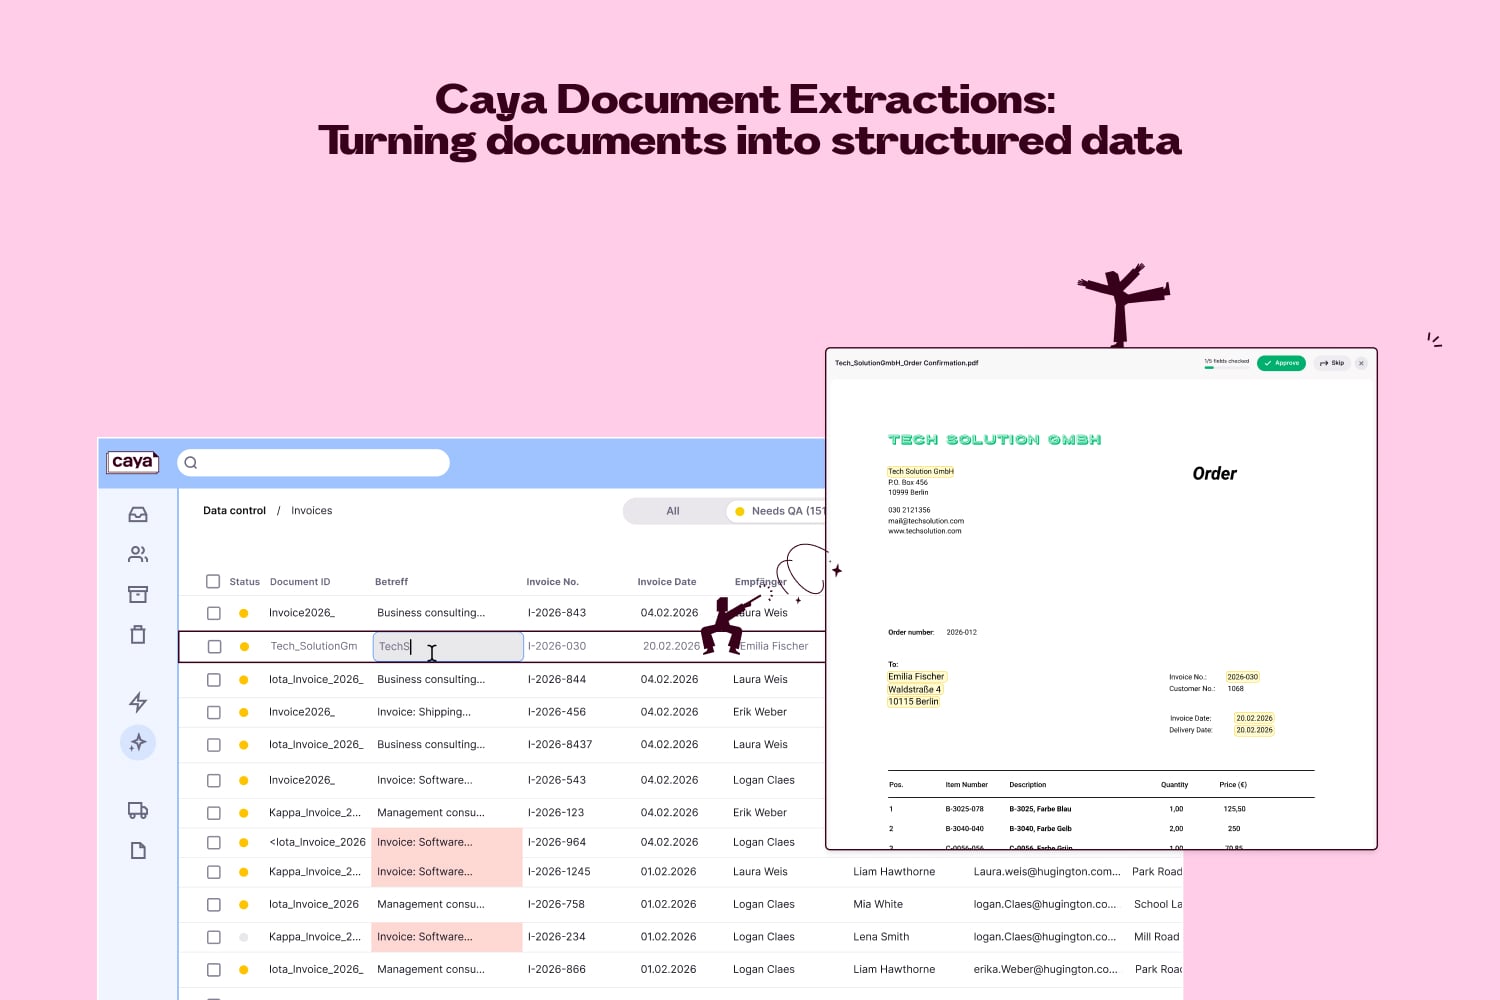Click the yellow status dot of row I-2026-456
1500x1000 pixels.
coord(243,712)
